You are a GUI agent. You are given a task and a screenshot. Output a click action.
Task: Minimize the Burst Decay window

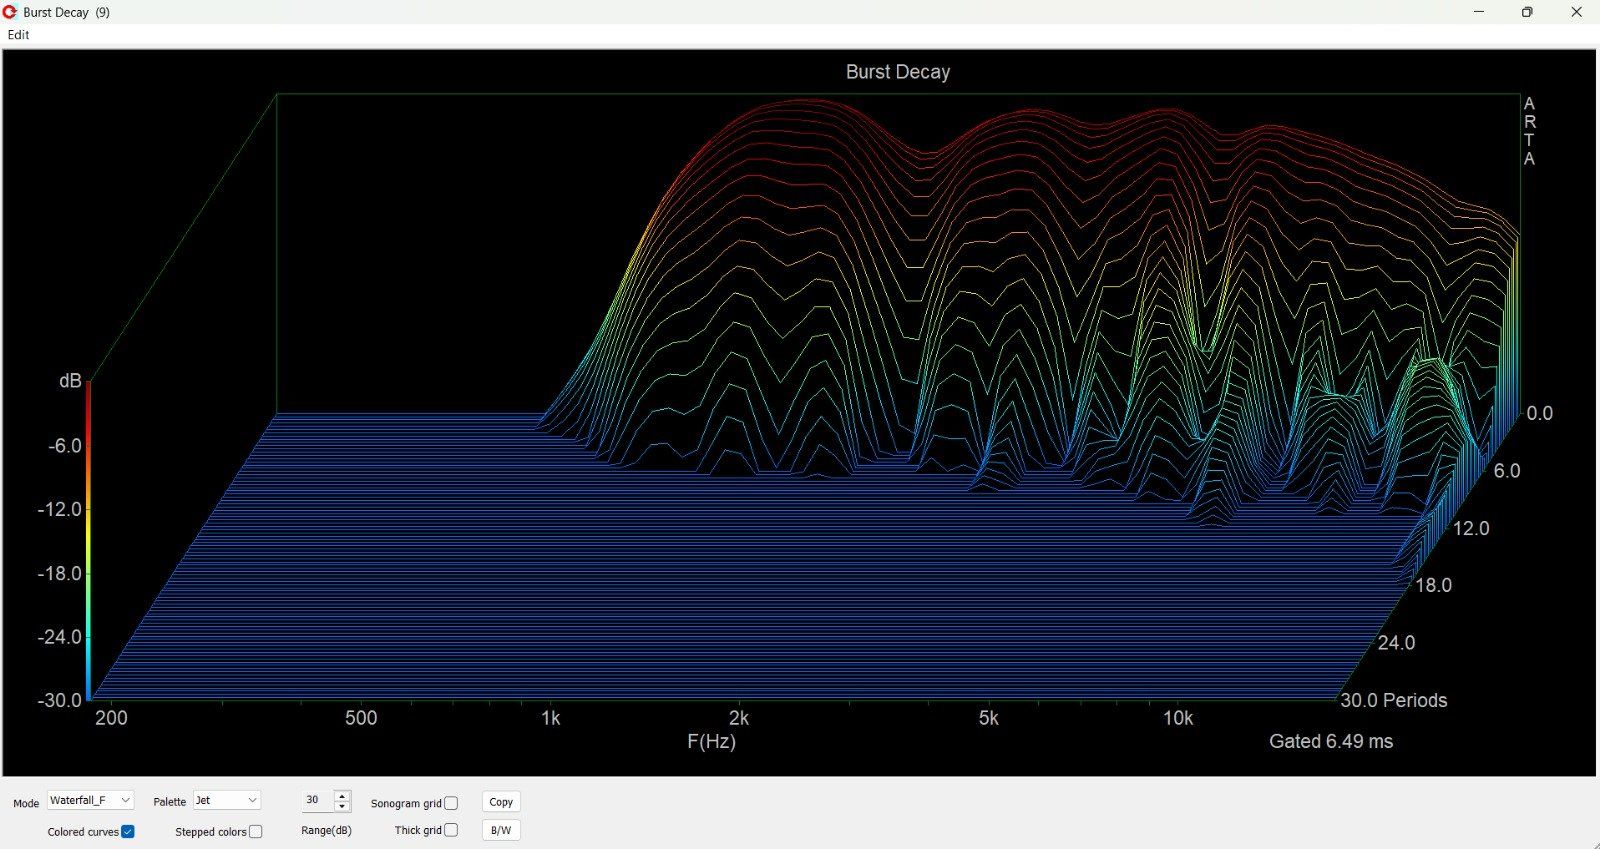(x=1479, y=12)
